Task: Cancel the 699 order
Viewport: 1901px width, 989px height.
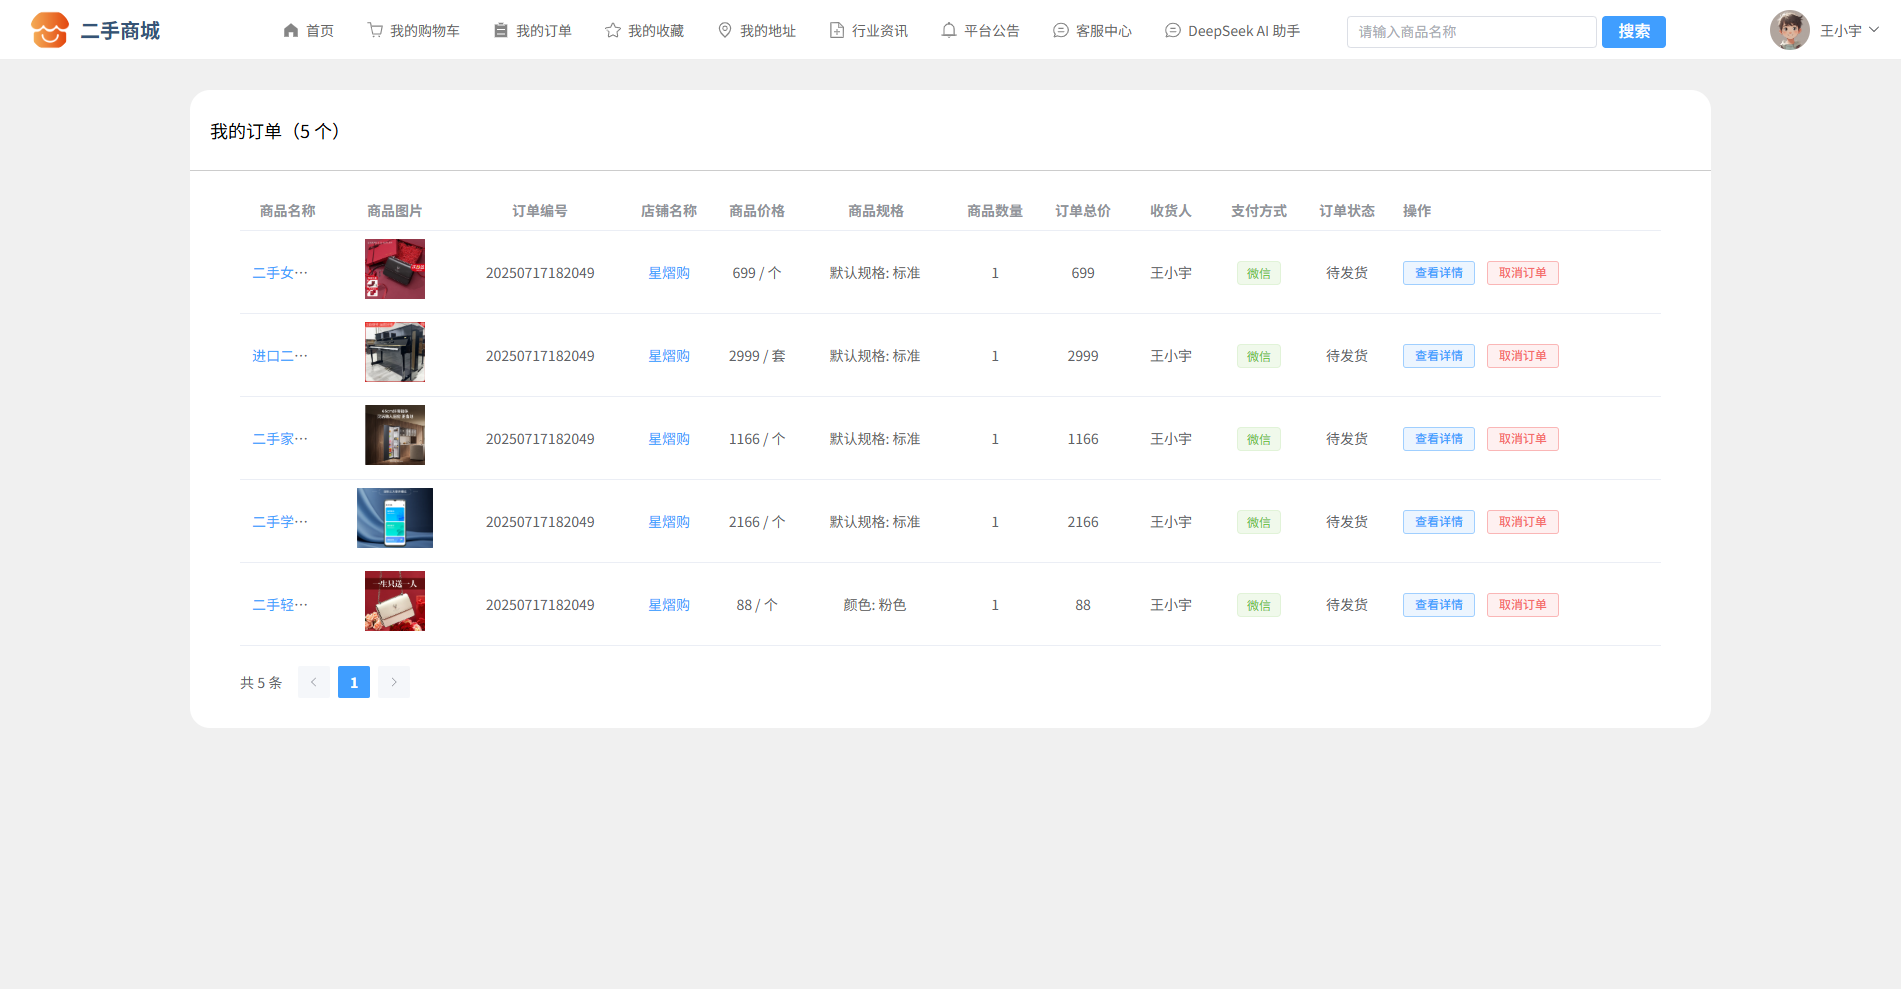Action: [x=1522, y=273]
